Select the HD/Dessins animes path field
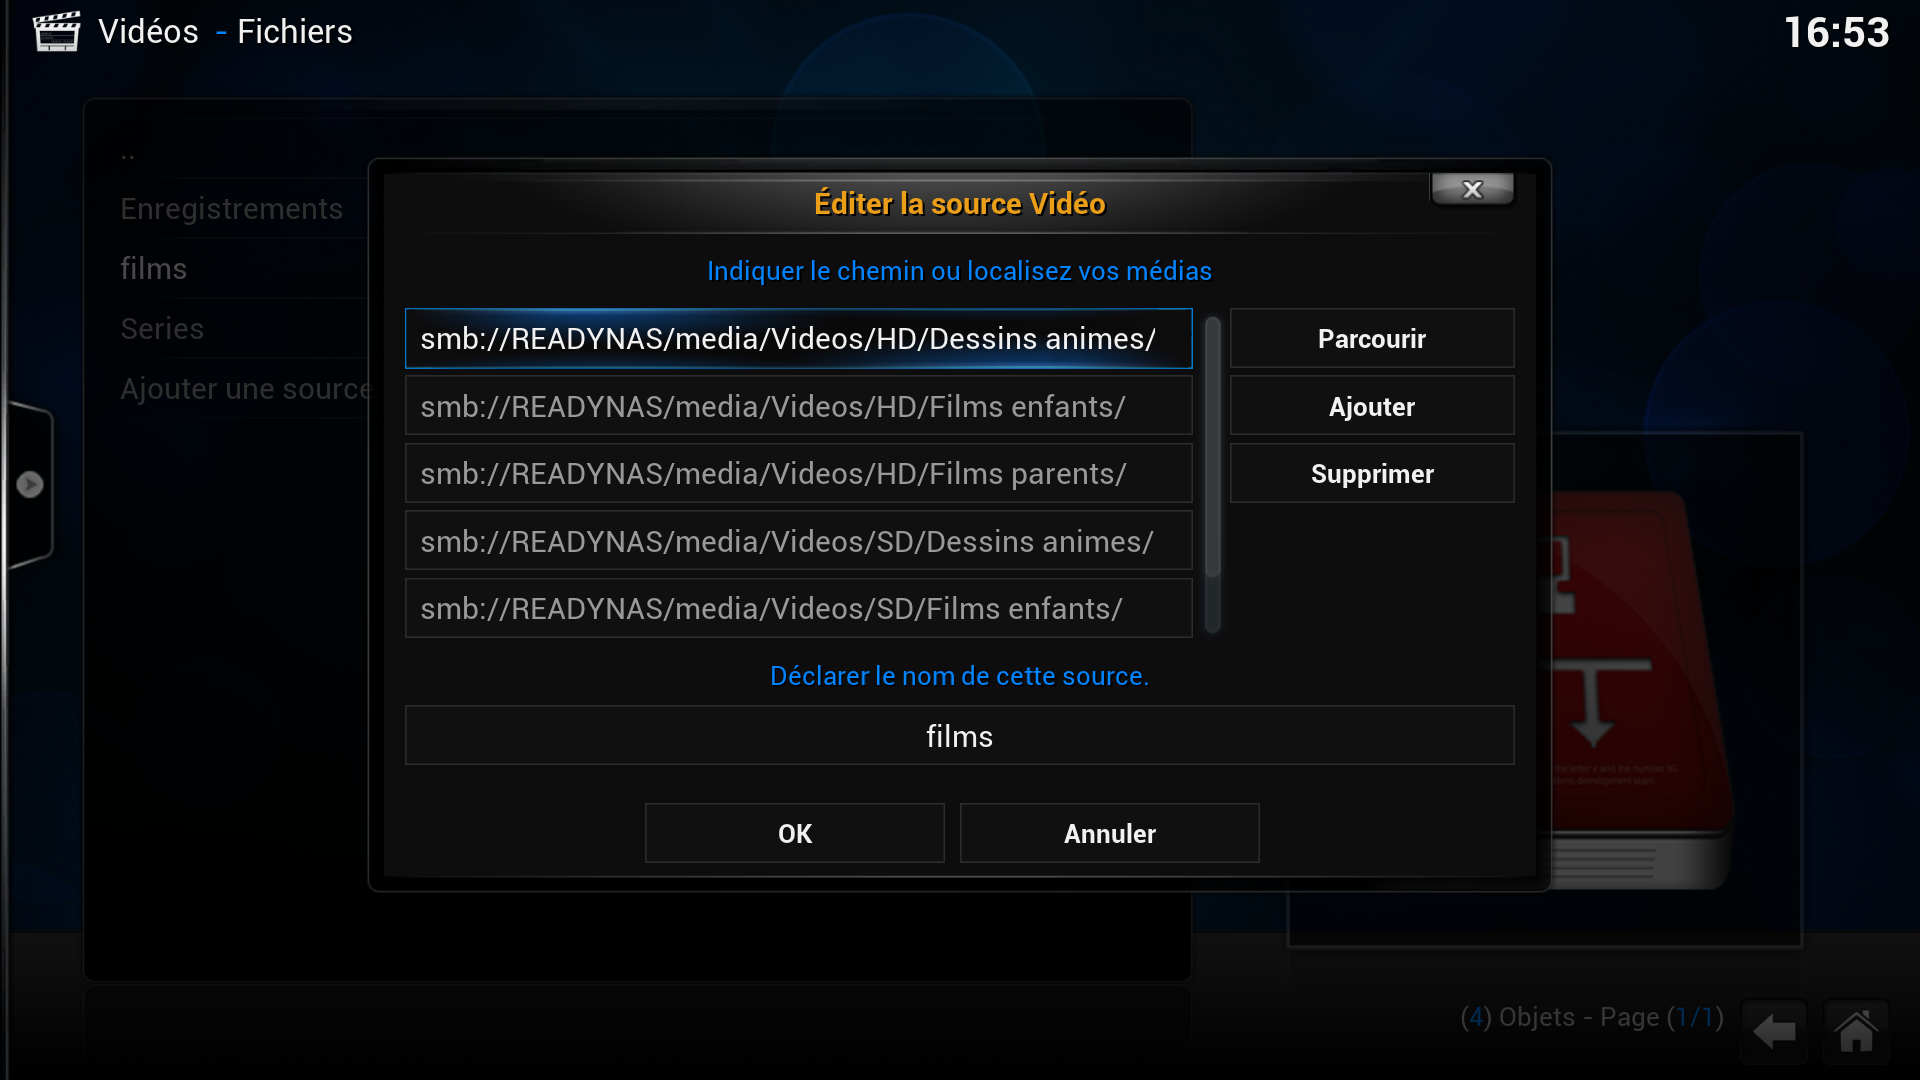 pos(799,339)
